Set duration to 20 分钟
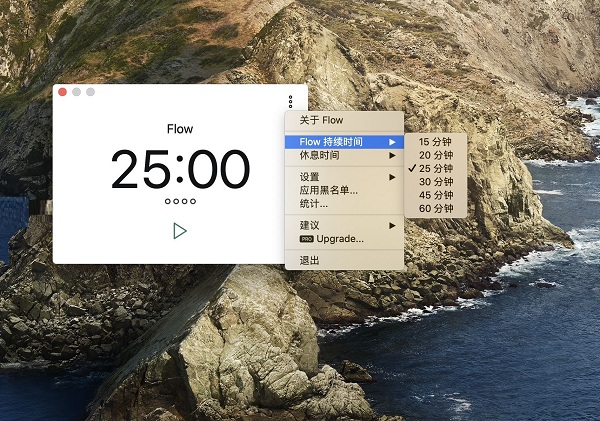600x421 pixels. (435, 155)
